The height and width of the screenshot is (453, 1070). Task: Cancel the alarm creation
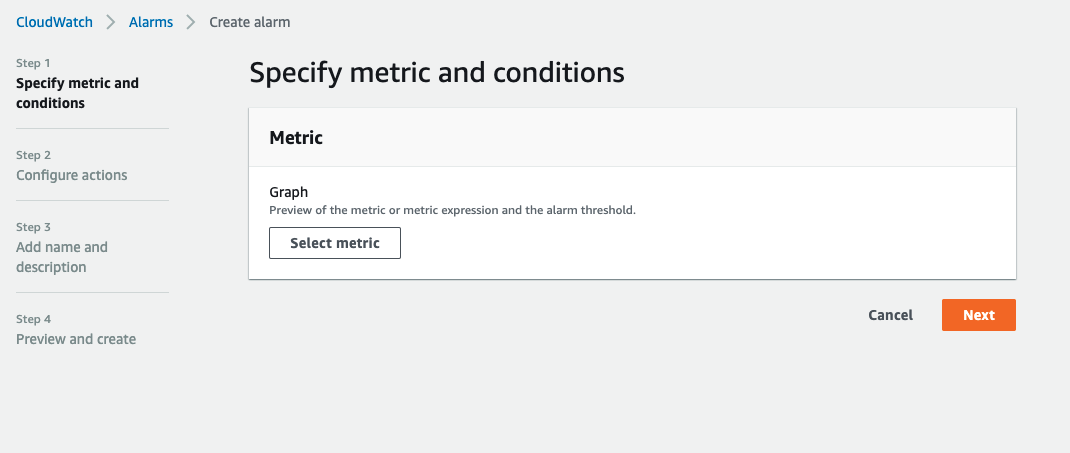click(890, 315)
